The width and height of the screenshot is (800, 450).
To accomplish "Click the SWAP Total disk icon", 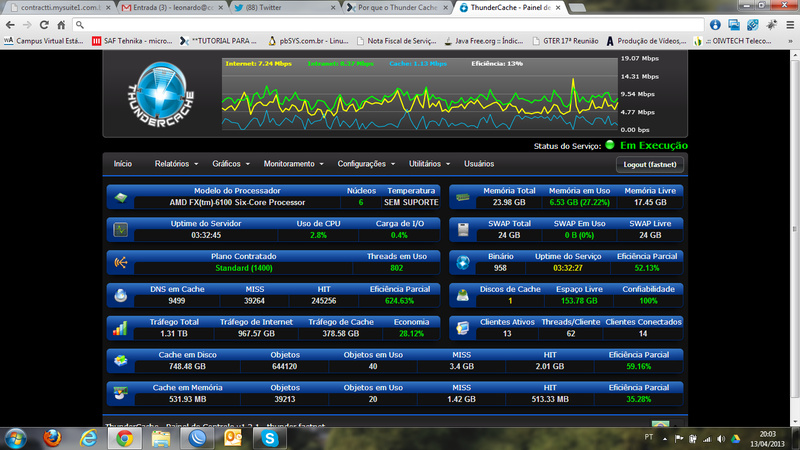I will pos(463,230).
